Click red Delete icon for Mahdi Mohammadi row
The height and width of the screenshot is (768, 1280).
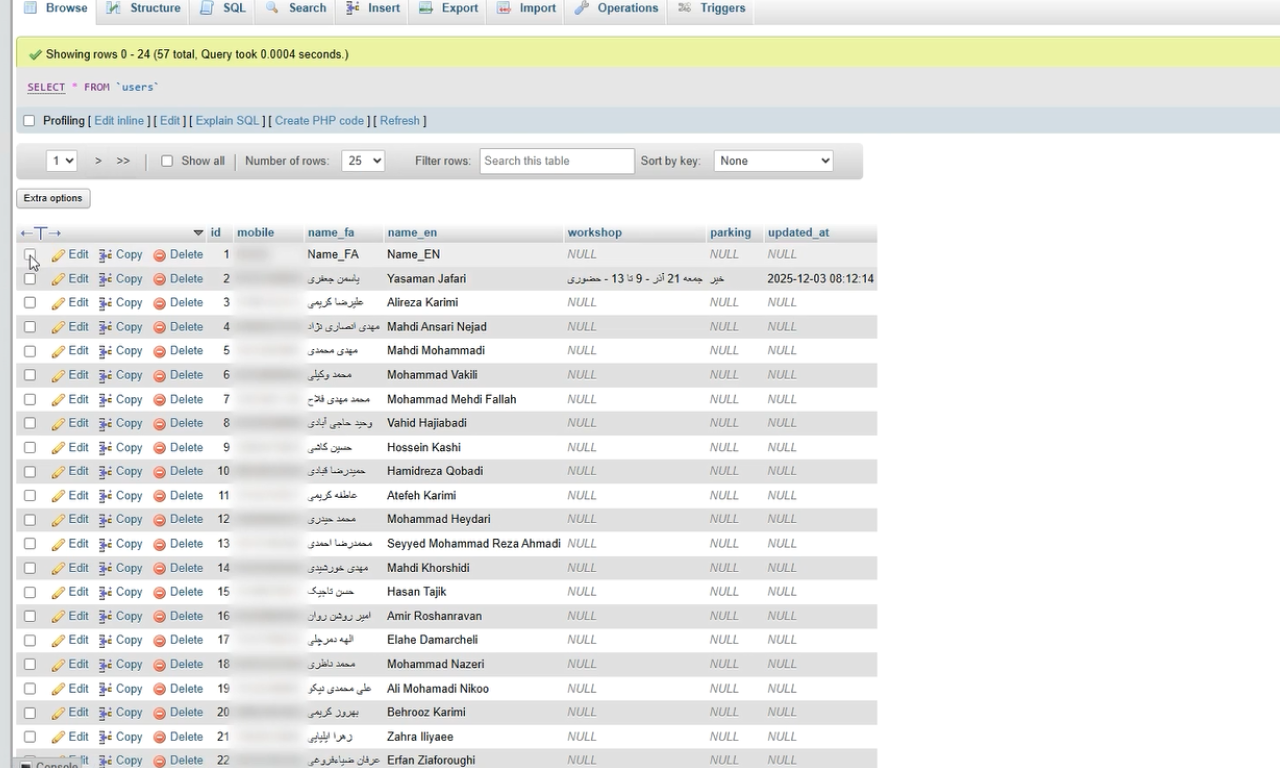click(x=160, y=351)
